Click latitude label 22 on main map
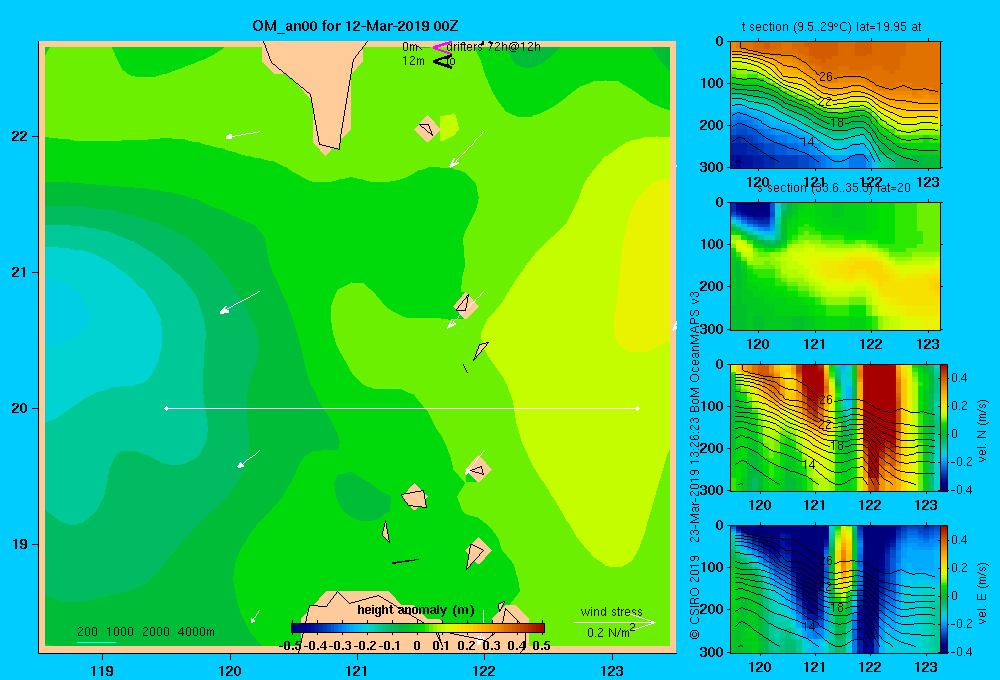This screenshot has height=680, width=1000. (19, 136)
